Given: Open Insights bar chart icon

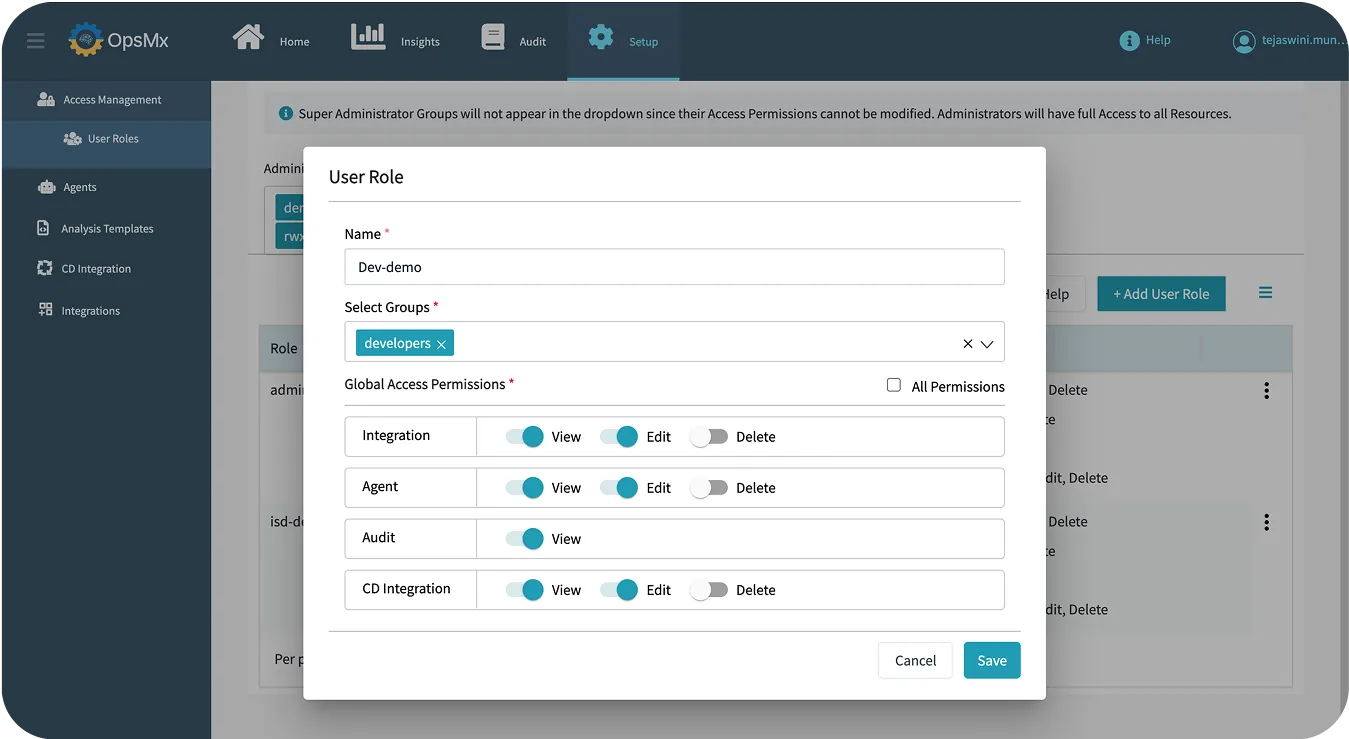Looking at the screenshot, I should 368,38.
